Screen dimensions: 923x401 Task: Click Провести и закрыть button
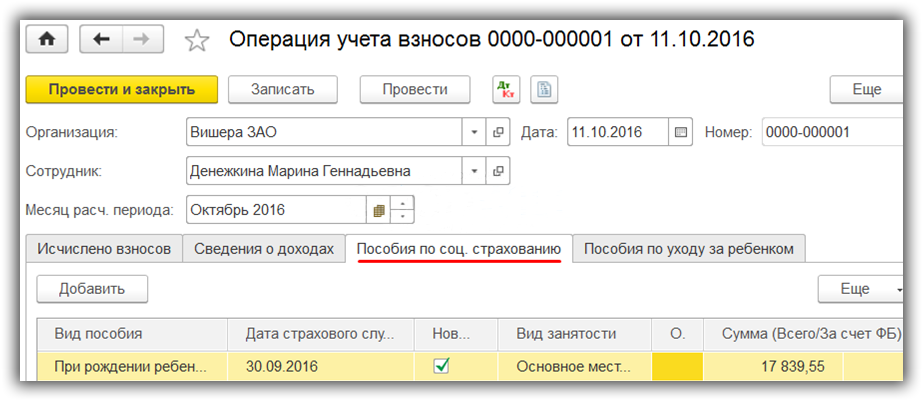pos(122,90)
